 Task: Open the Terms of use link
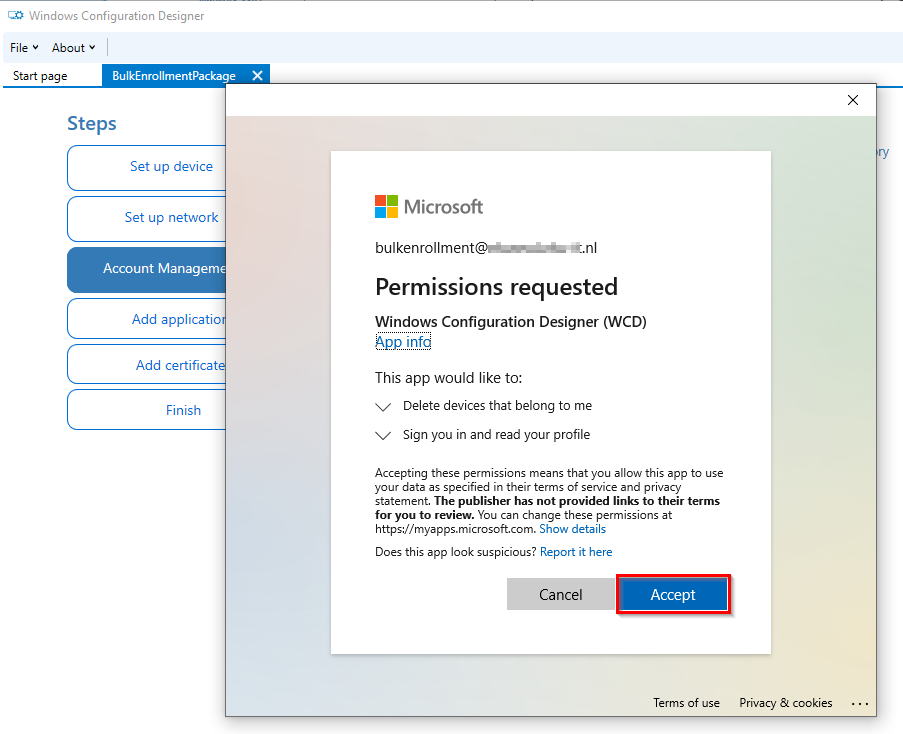(686, 703)
